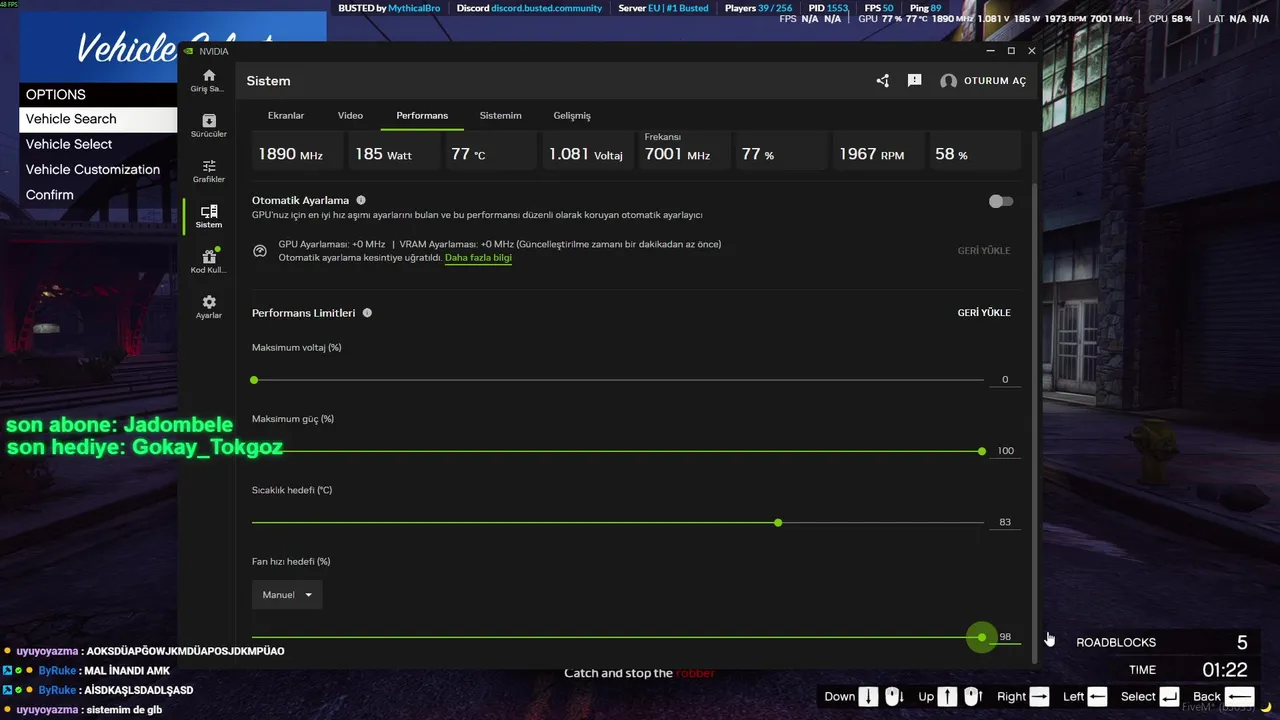Open the Grafikler sidebar section

[x=209, y=166]
